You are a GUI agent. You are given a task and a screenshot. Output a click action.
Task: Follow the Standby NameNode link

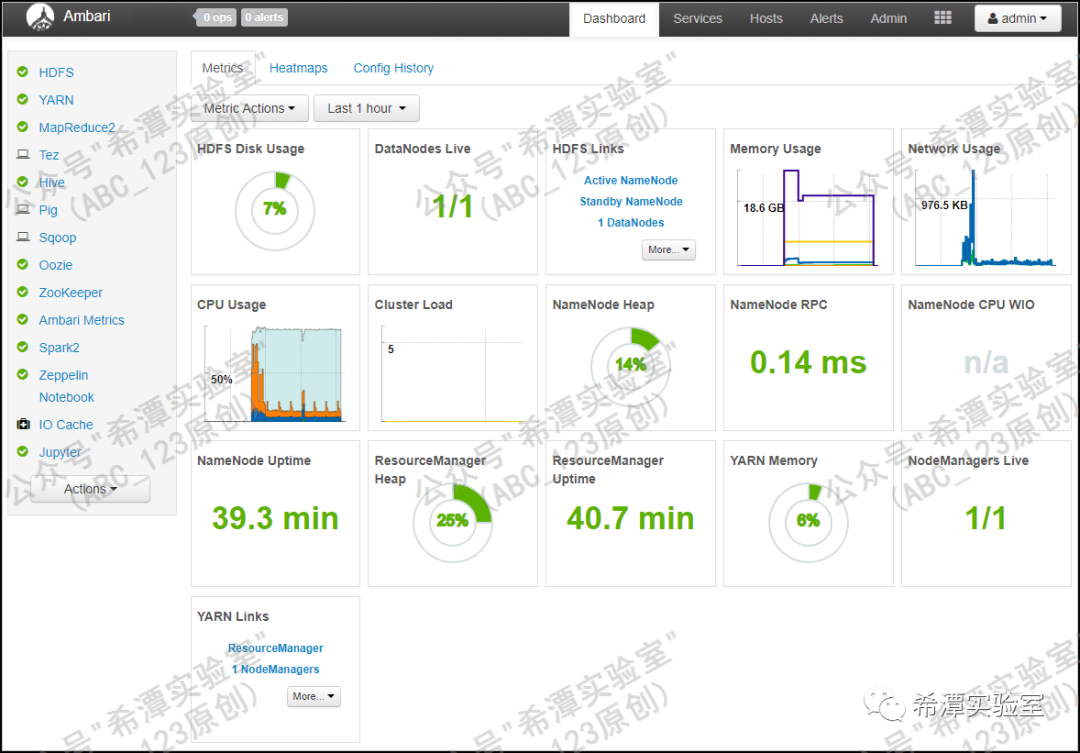coord(631,202)
